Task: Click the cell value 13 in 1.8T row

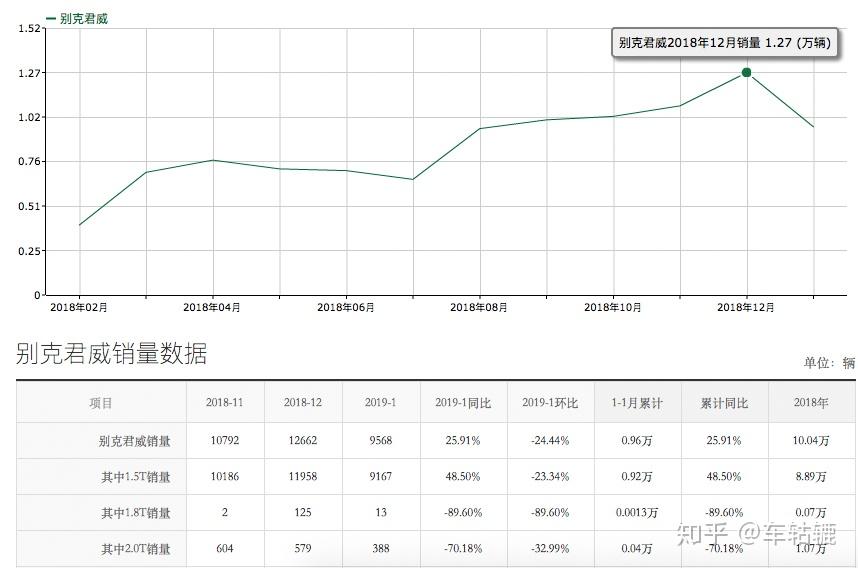Action: (380, 513)
